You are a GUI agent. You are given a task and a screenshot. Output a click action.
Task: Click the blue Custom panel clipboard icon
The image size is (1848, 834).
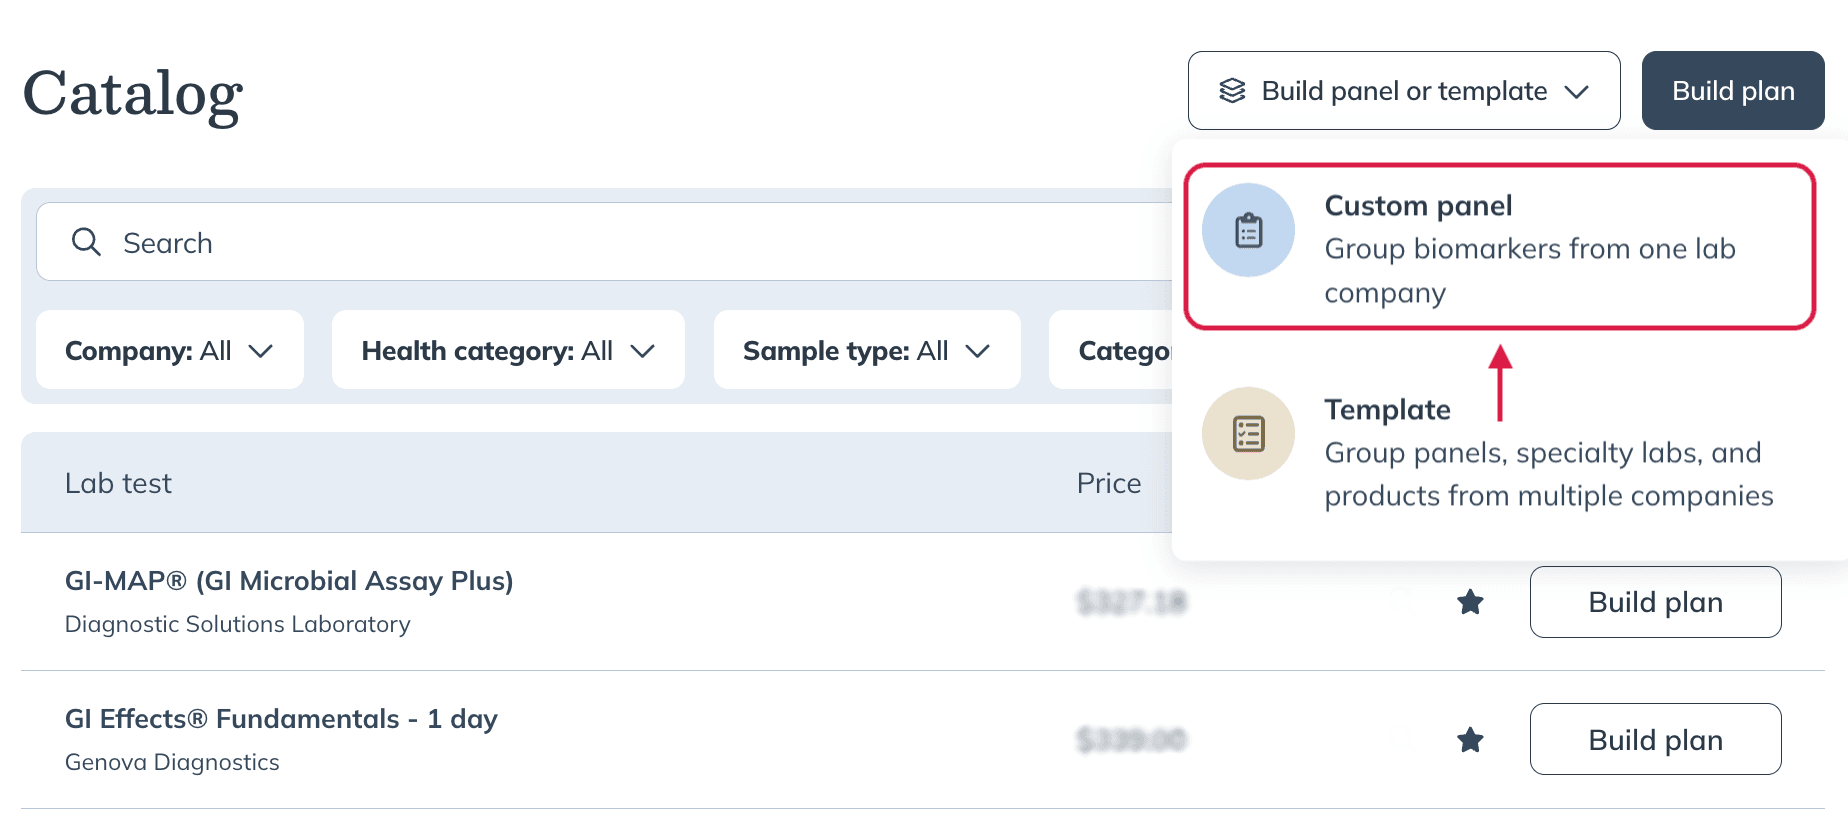pyautogui.click(x=1248, y=230)
